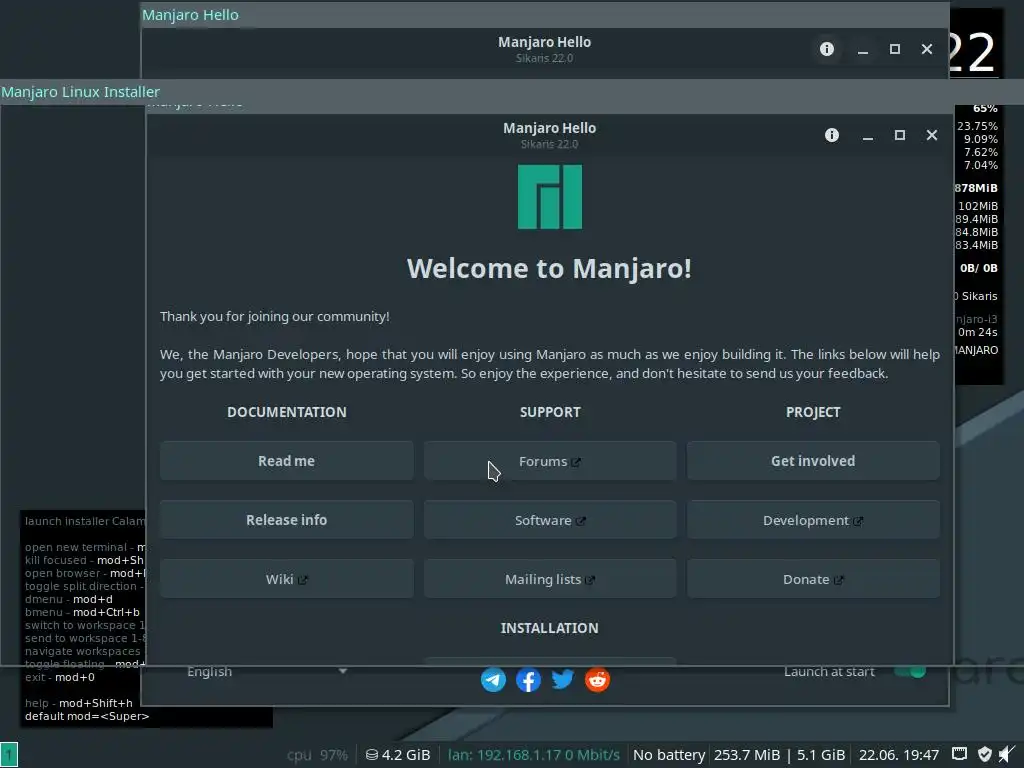Click the 'dmenu - mod+d' shortcut line
Image resolution: width=1024 pixels, height=768 pixels.
click(69, 599)
